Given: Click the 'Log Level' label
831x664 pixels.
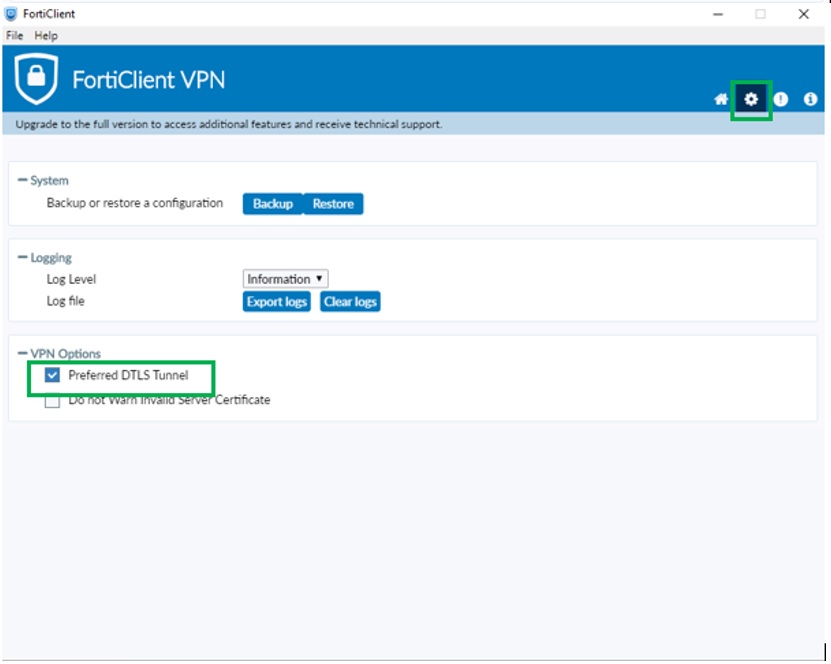Looking at the screenshot, I should point(72,279).
